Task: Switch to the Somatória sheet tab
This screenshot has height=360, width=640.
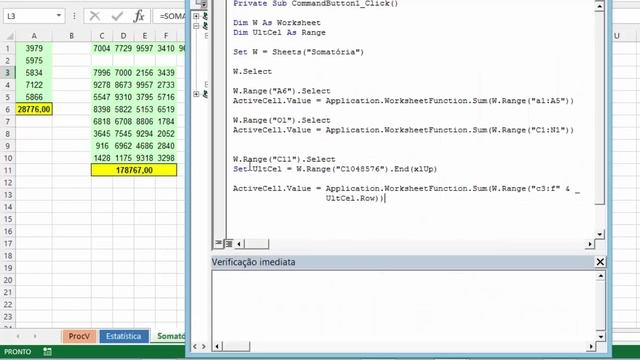Action: click(x=170, y=336)
